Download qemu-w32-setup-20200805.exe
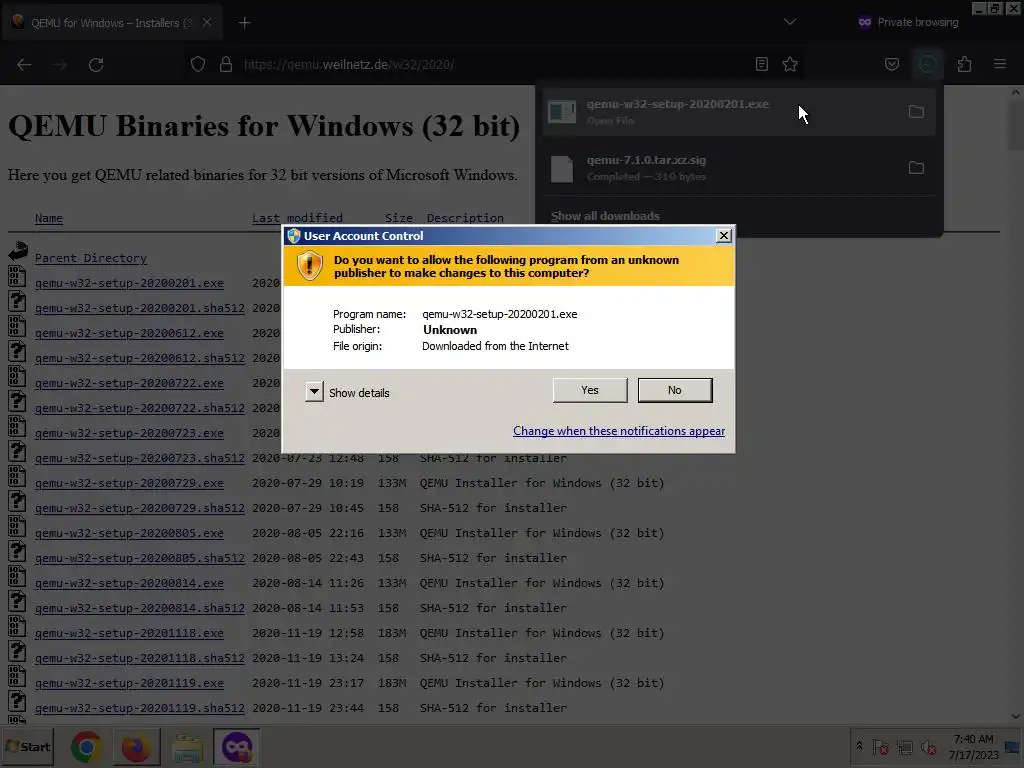The image size is (1024, 768). tap(129, 533)
